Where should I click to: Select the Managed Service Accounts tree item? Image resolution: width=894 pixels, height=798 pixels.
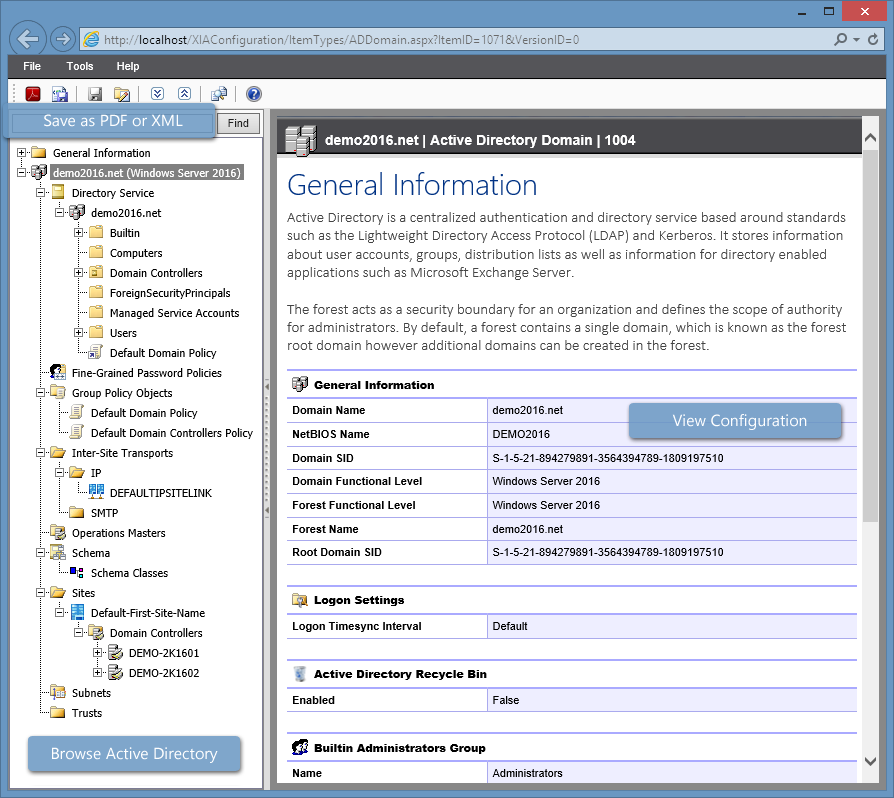174,313
